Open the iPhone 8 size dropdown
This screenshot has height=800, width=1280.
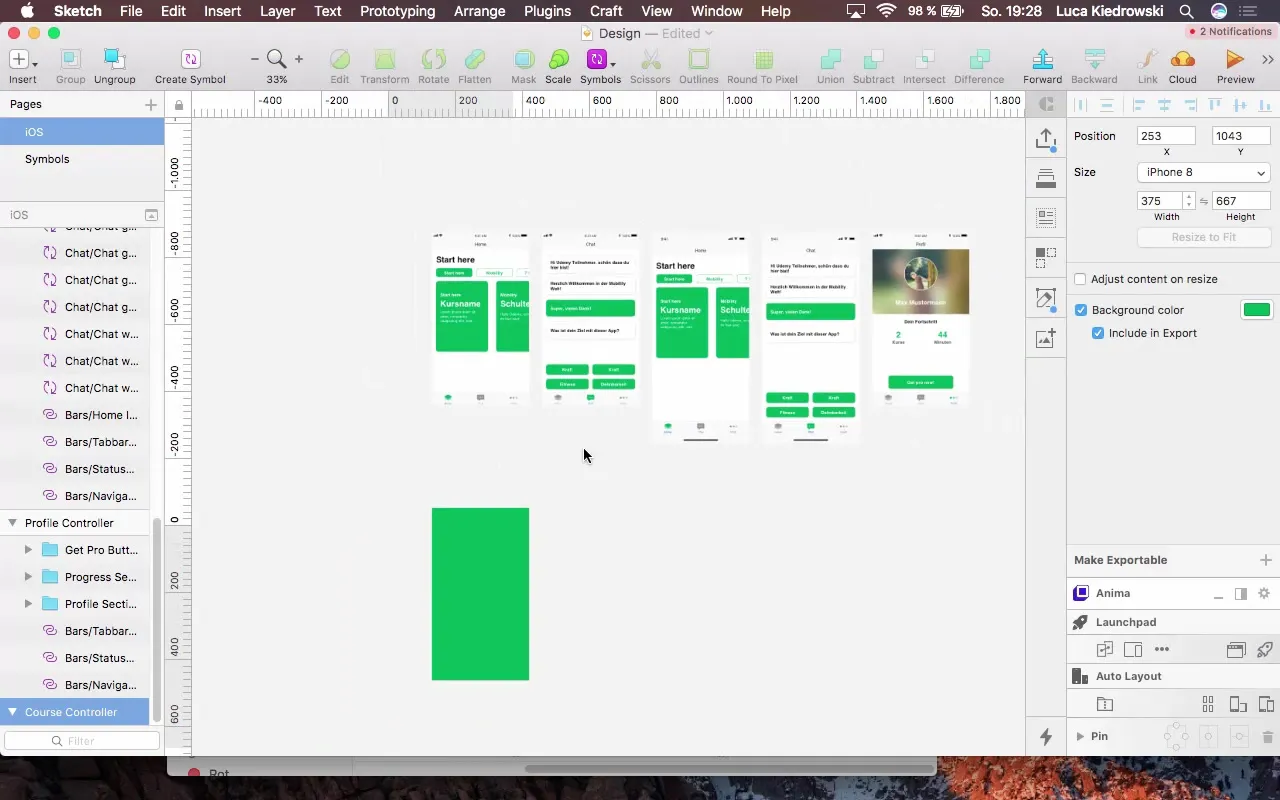tap(1204, 172)
